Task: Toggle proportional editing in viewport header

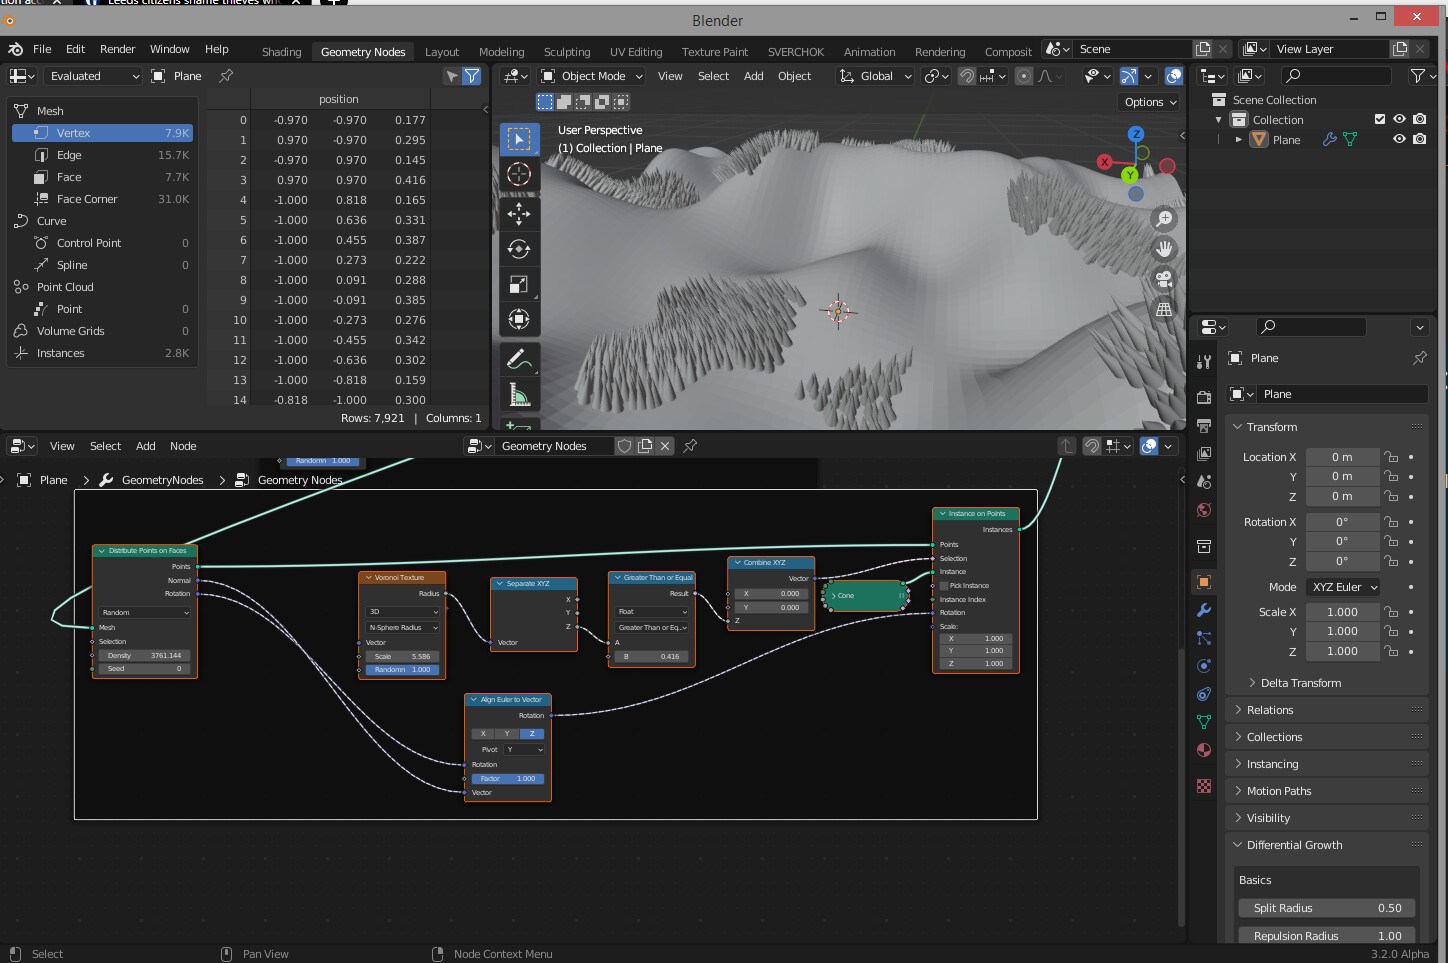Action: (1023, 76)
